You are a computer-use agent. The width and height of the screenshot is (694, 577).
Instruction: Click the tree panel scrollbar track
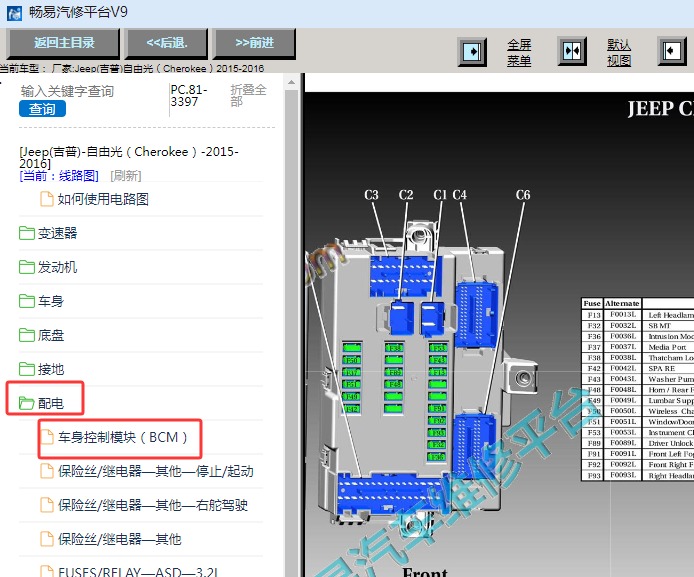[291, 332]
